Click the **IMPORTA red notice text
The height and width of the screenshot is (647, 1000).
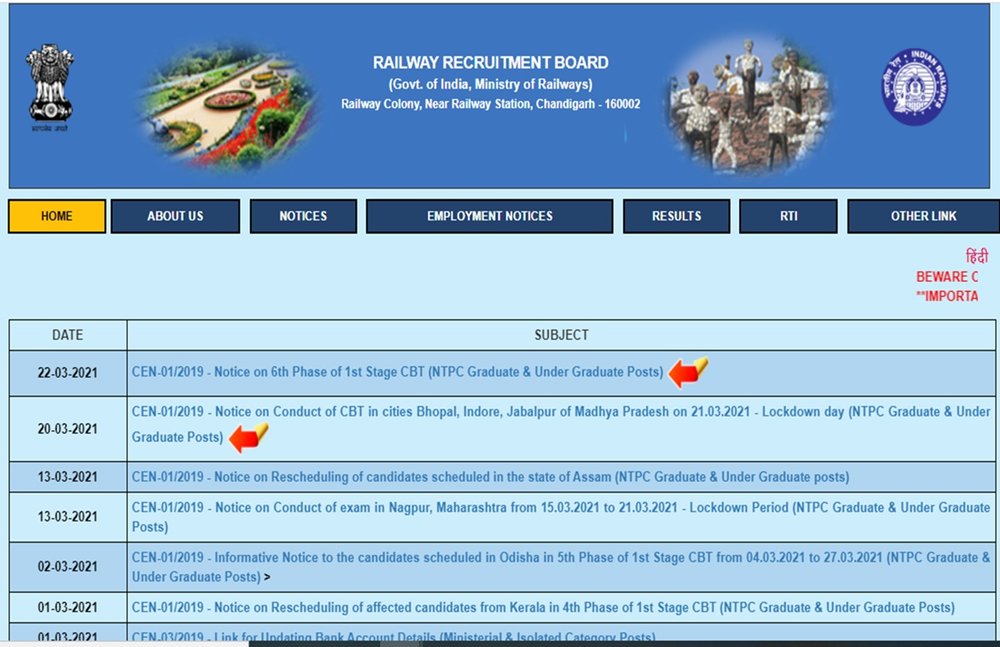[x=947, y=296]
